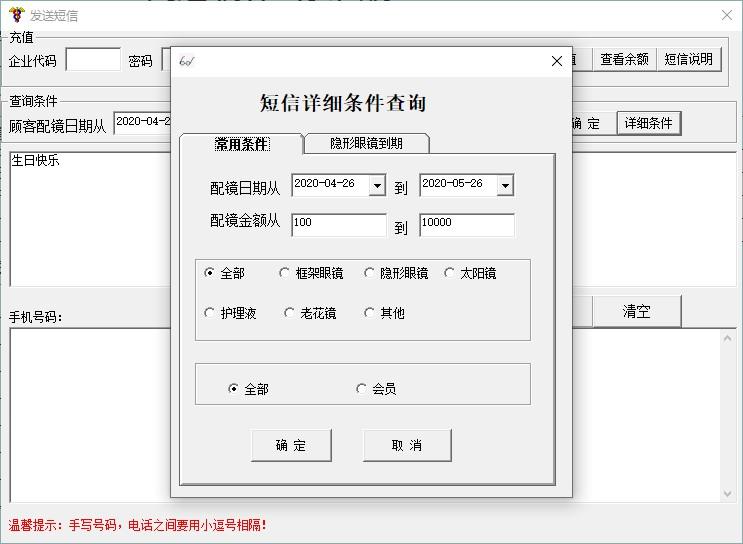Choose the 老花镜 radio button
Screen dimensions: 743x544
(x=290, y=313)
